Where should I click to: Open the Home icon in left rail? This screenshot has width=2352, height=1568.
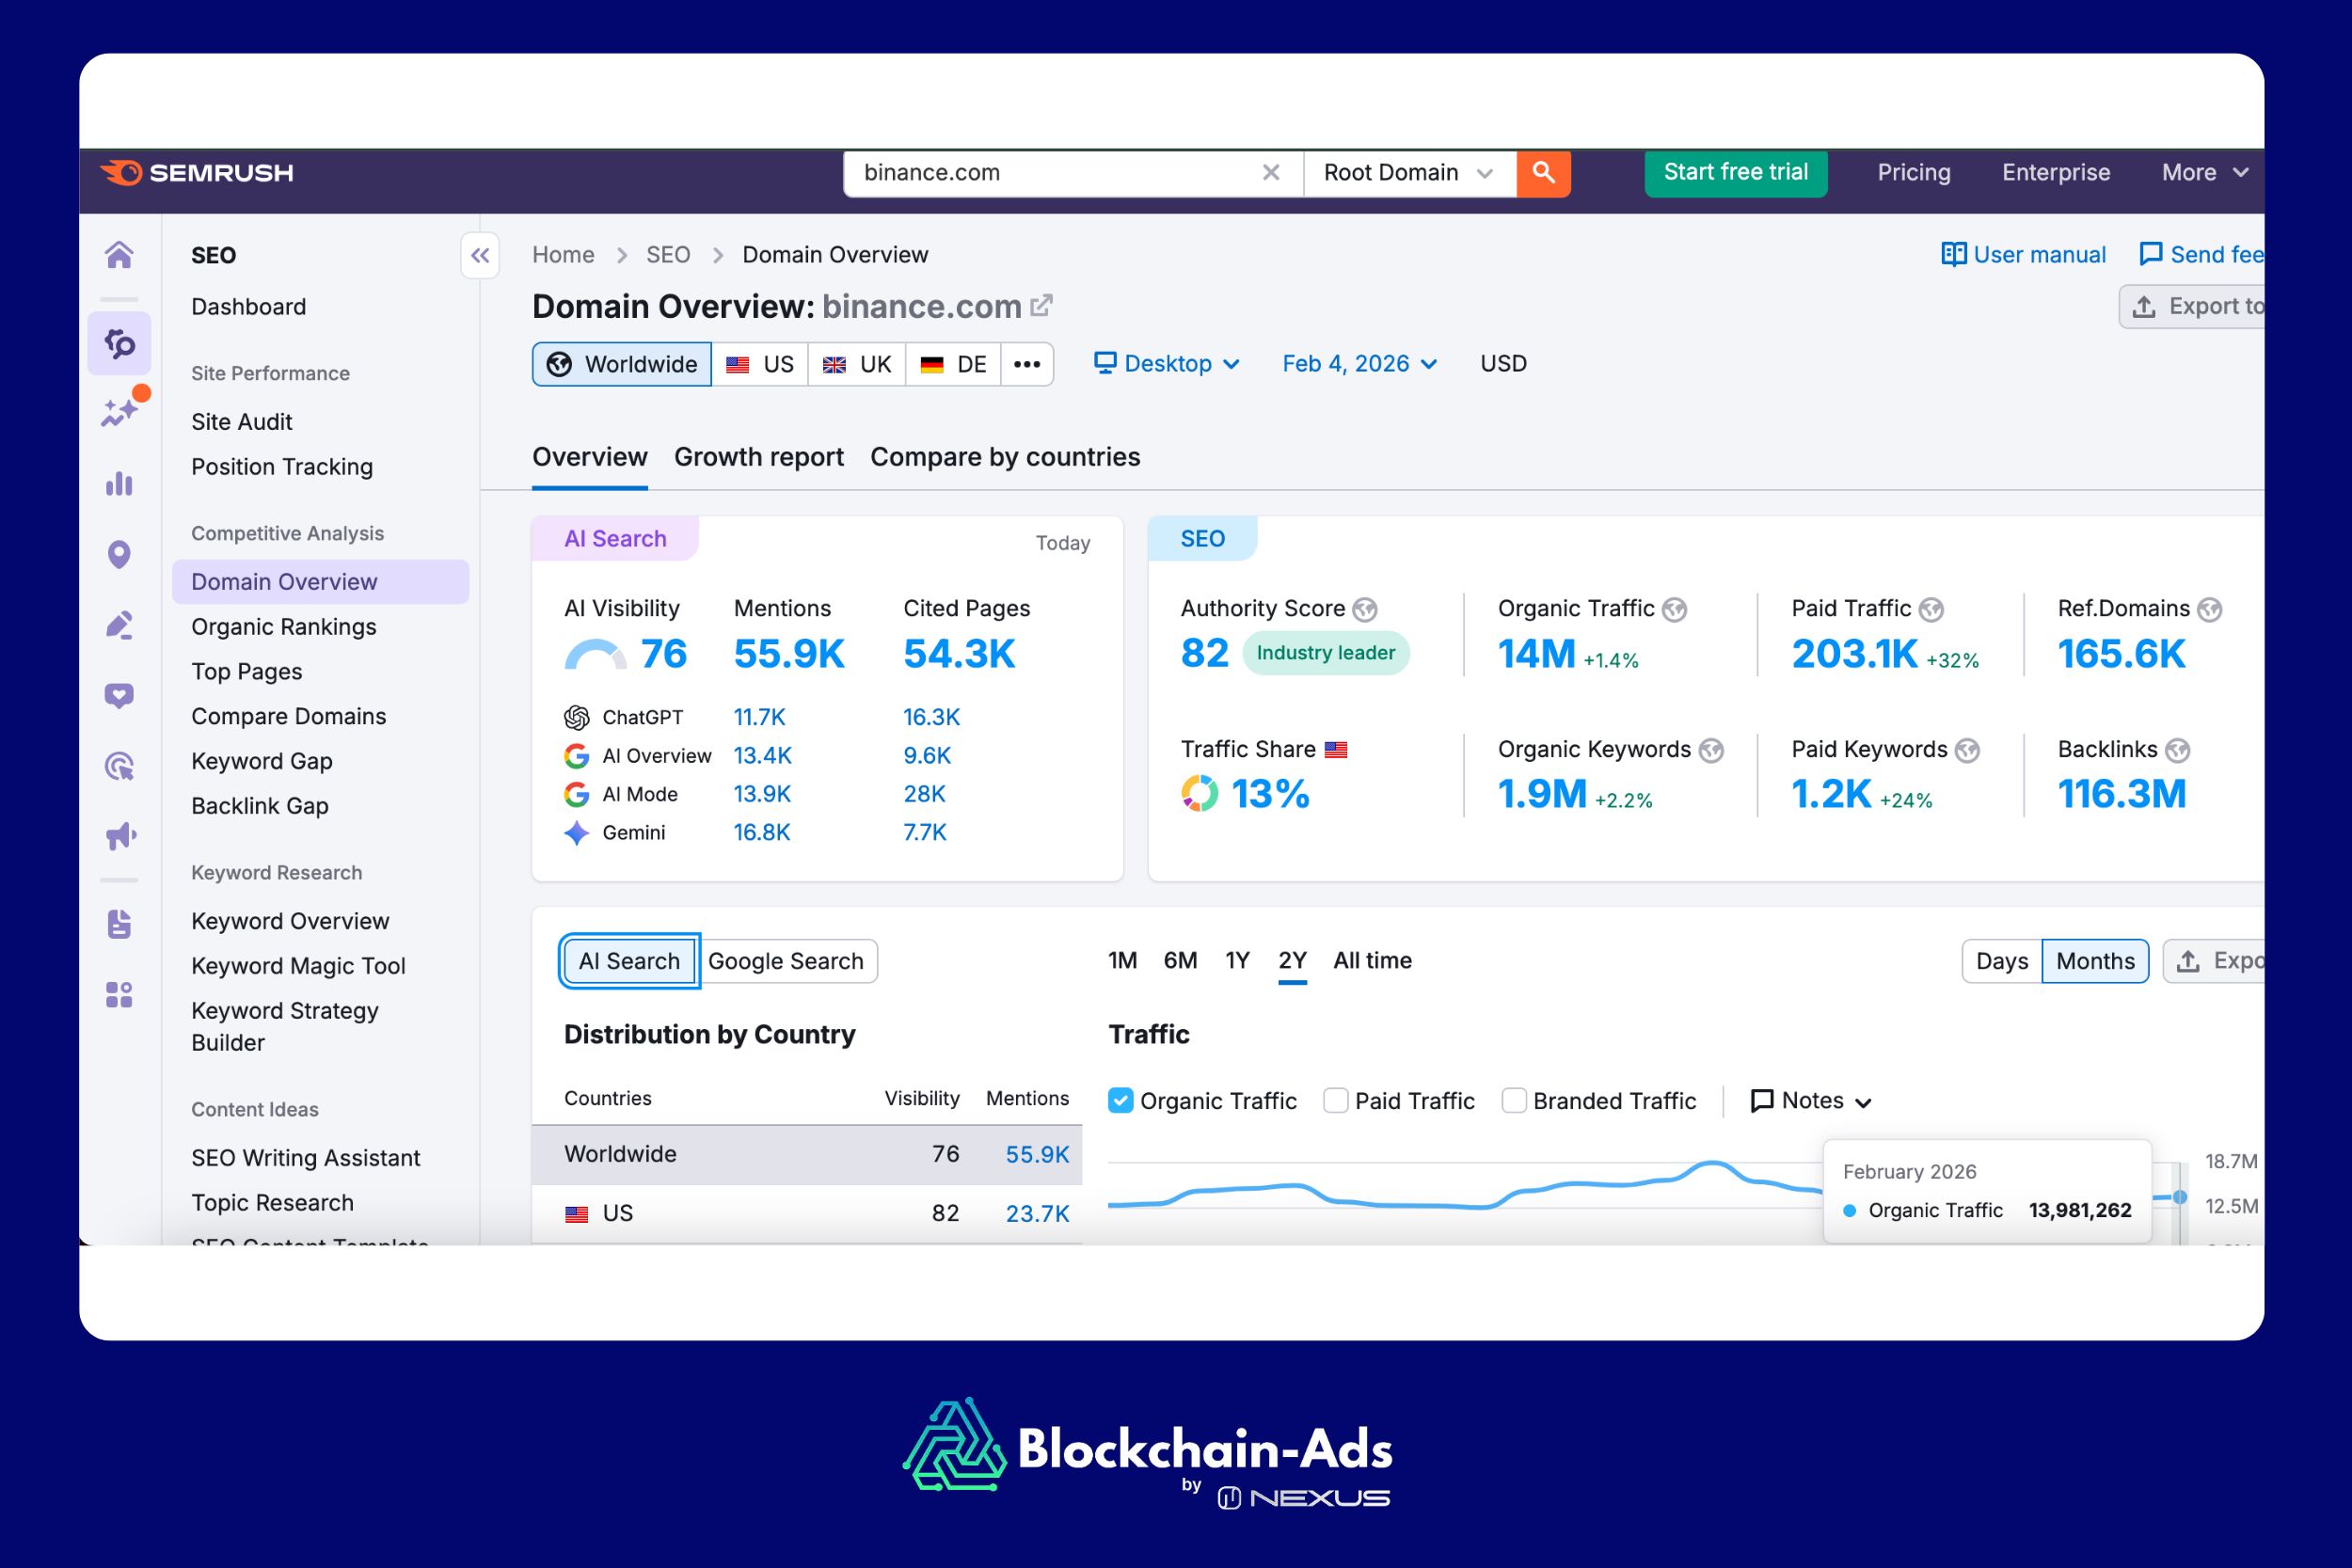119,255
